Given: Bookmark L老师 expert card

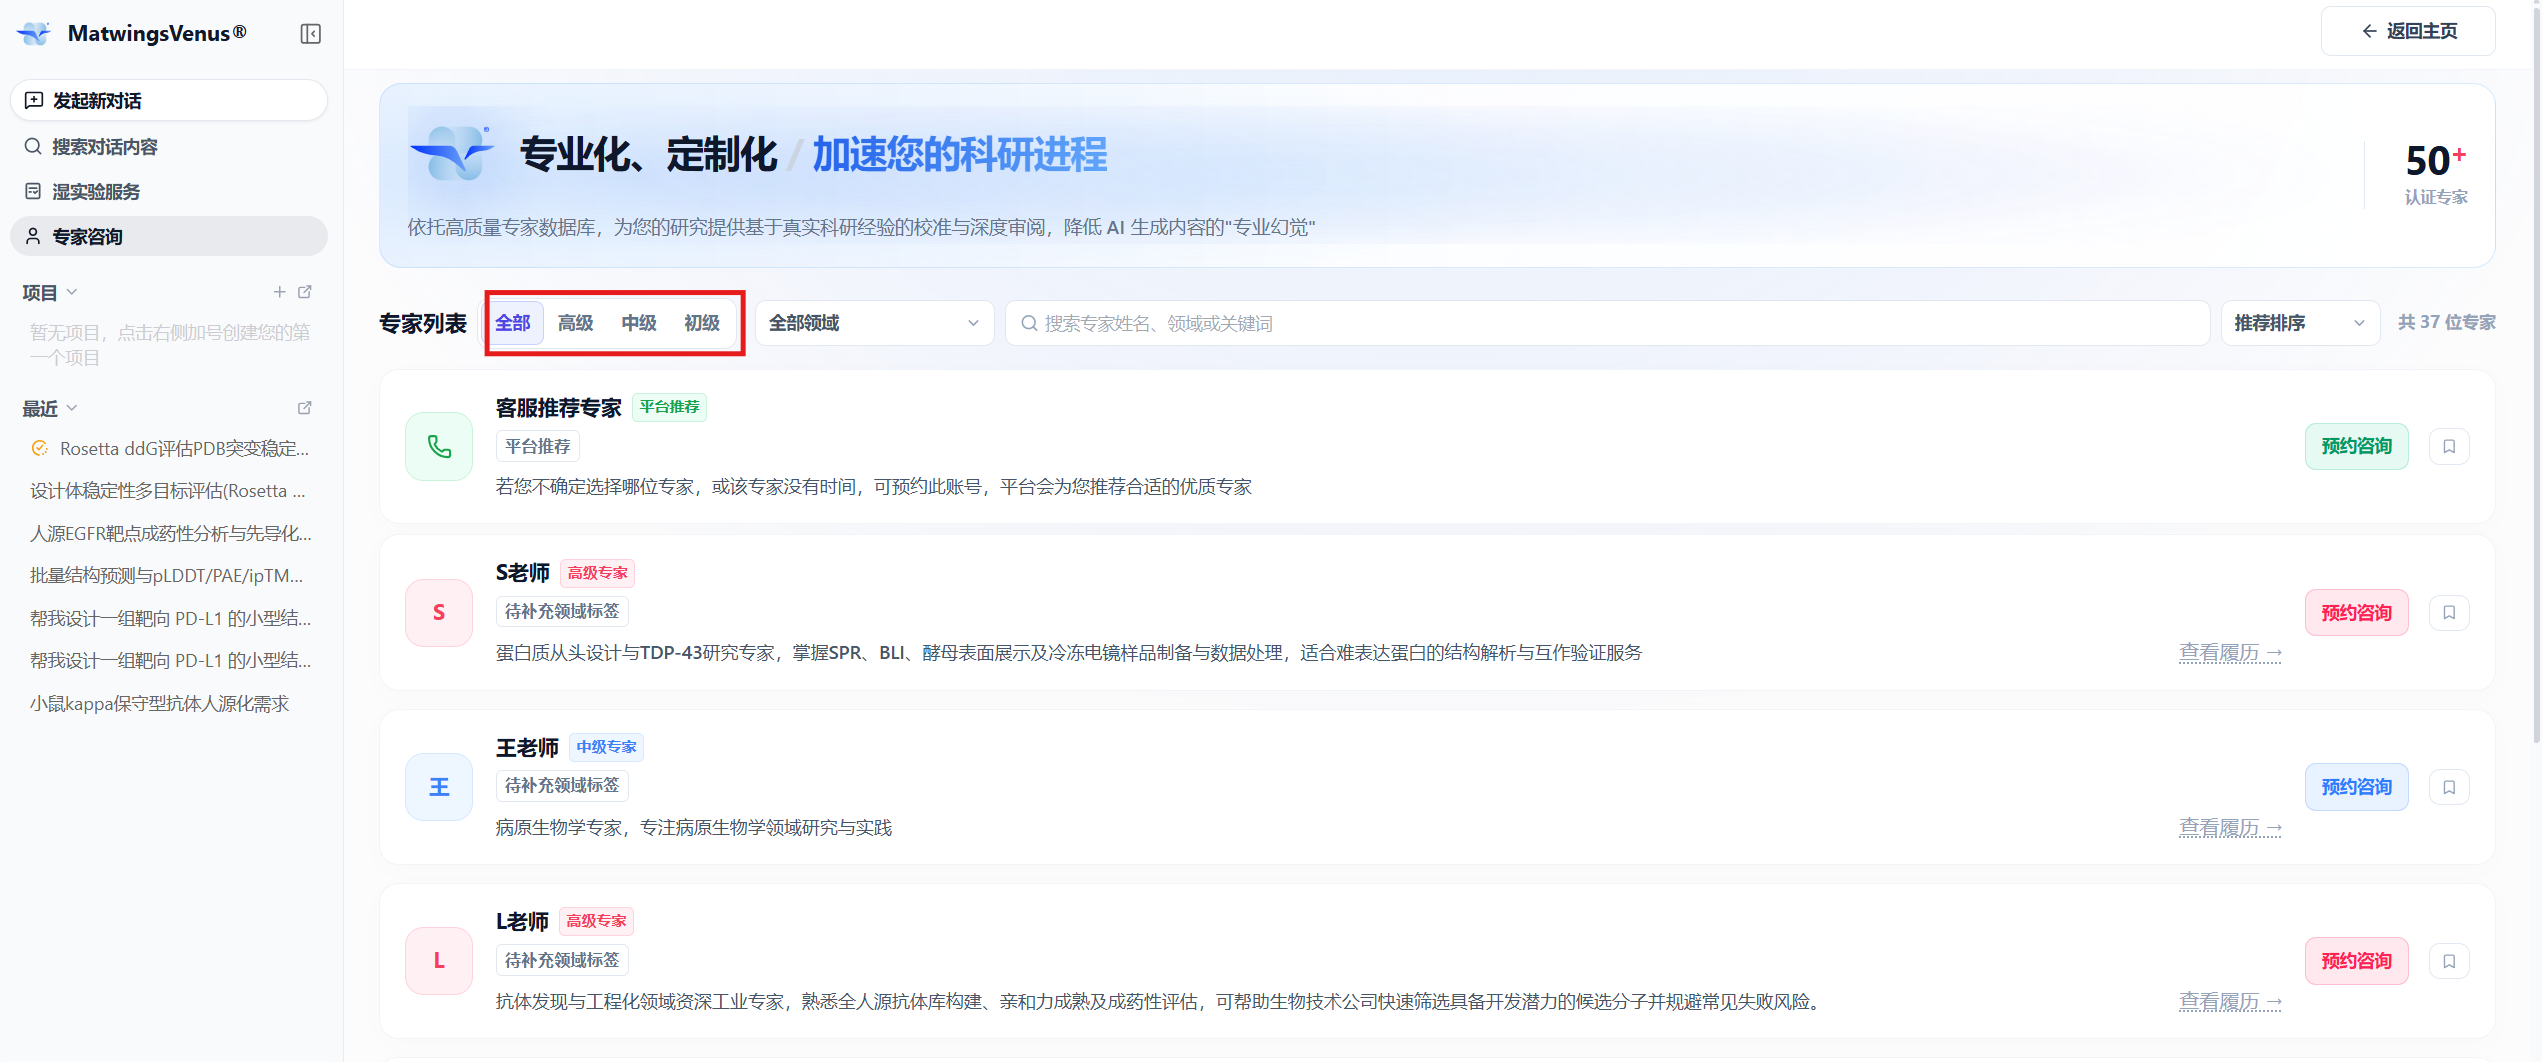Looking at the screenshot, I should pyautogui.click(x=2449, y=961).
